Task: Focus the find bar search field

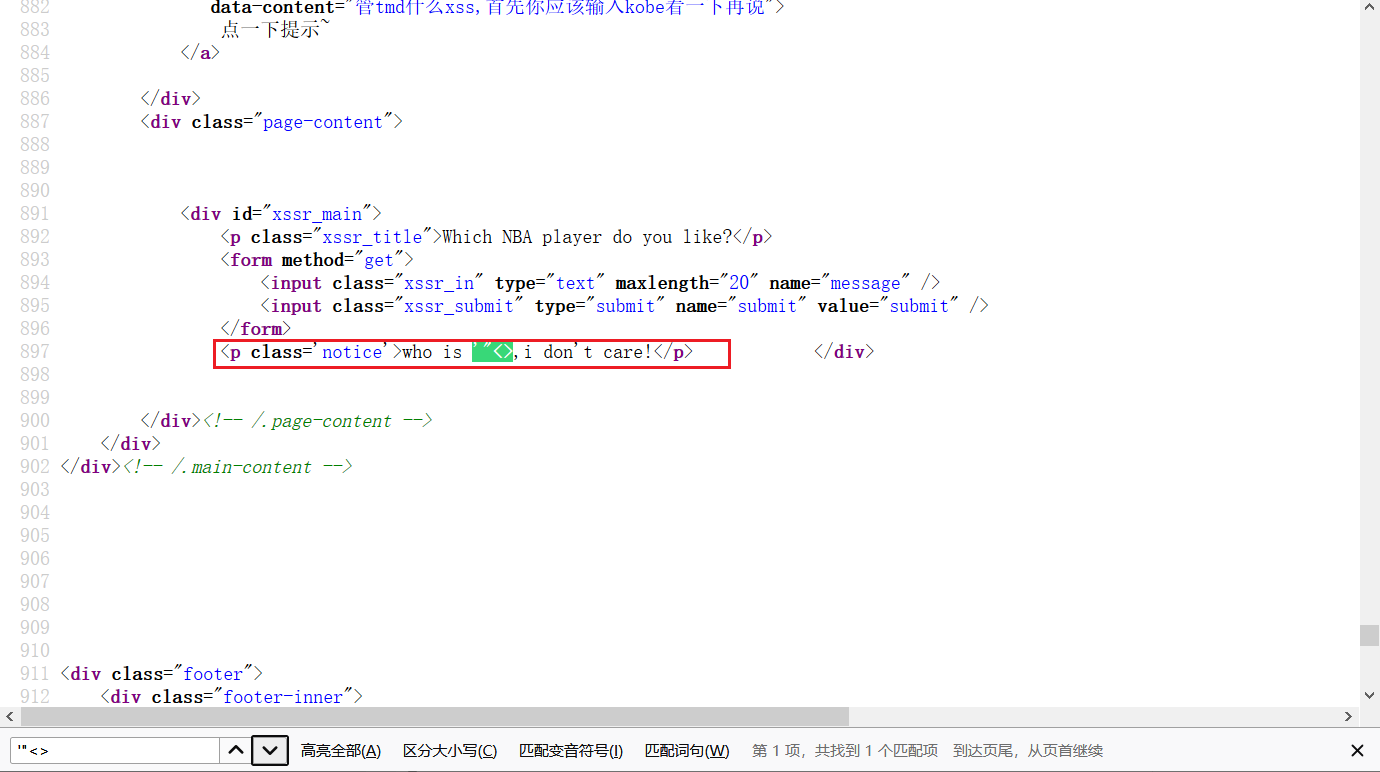Action: (x=115, y=750)
